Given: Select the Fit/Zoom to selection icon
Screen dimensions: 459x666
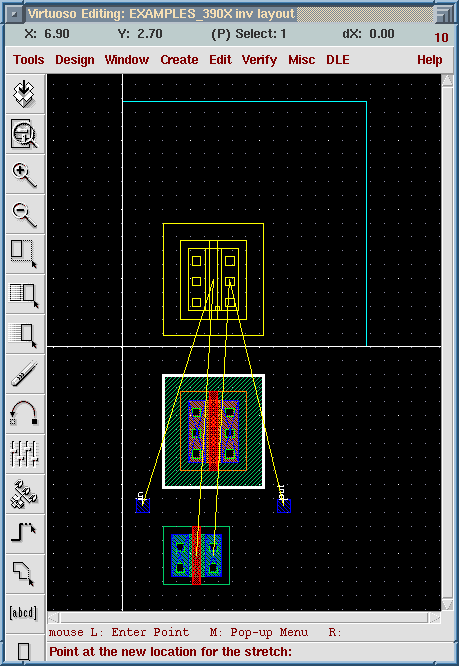Looking at the screenshot, I should [x=24, y=134].
